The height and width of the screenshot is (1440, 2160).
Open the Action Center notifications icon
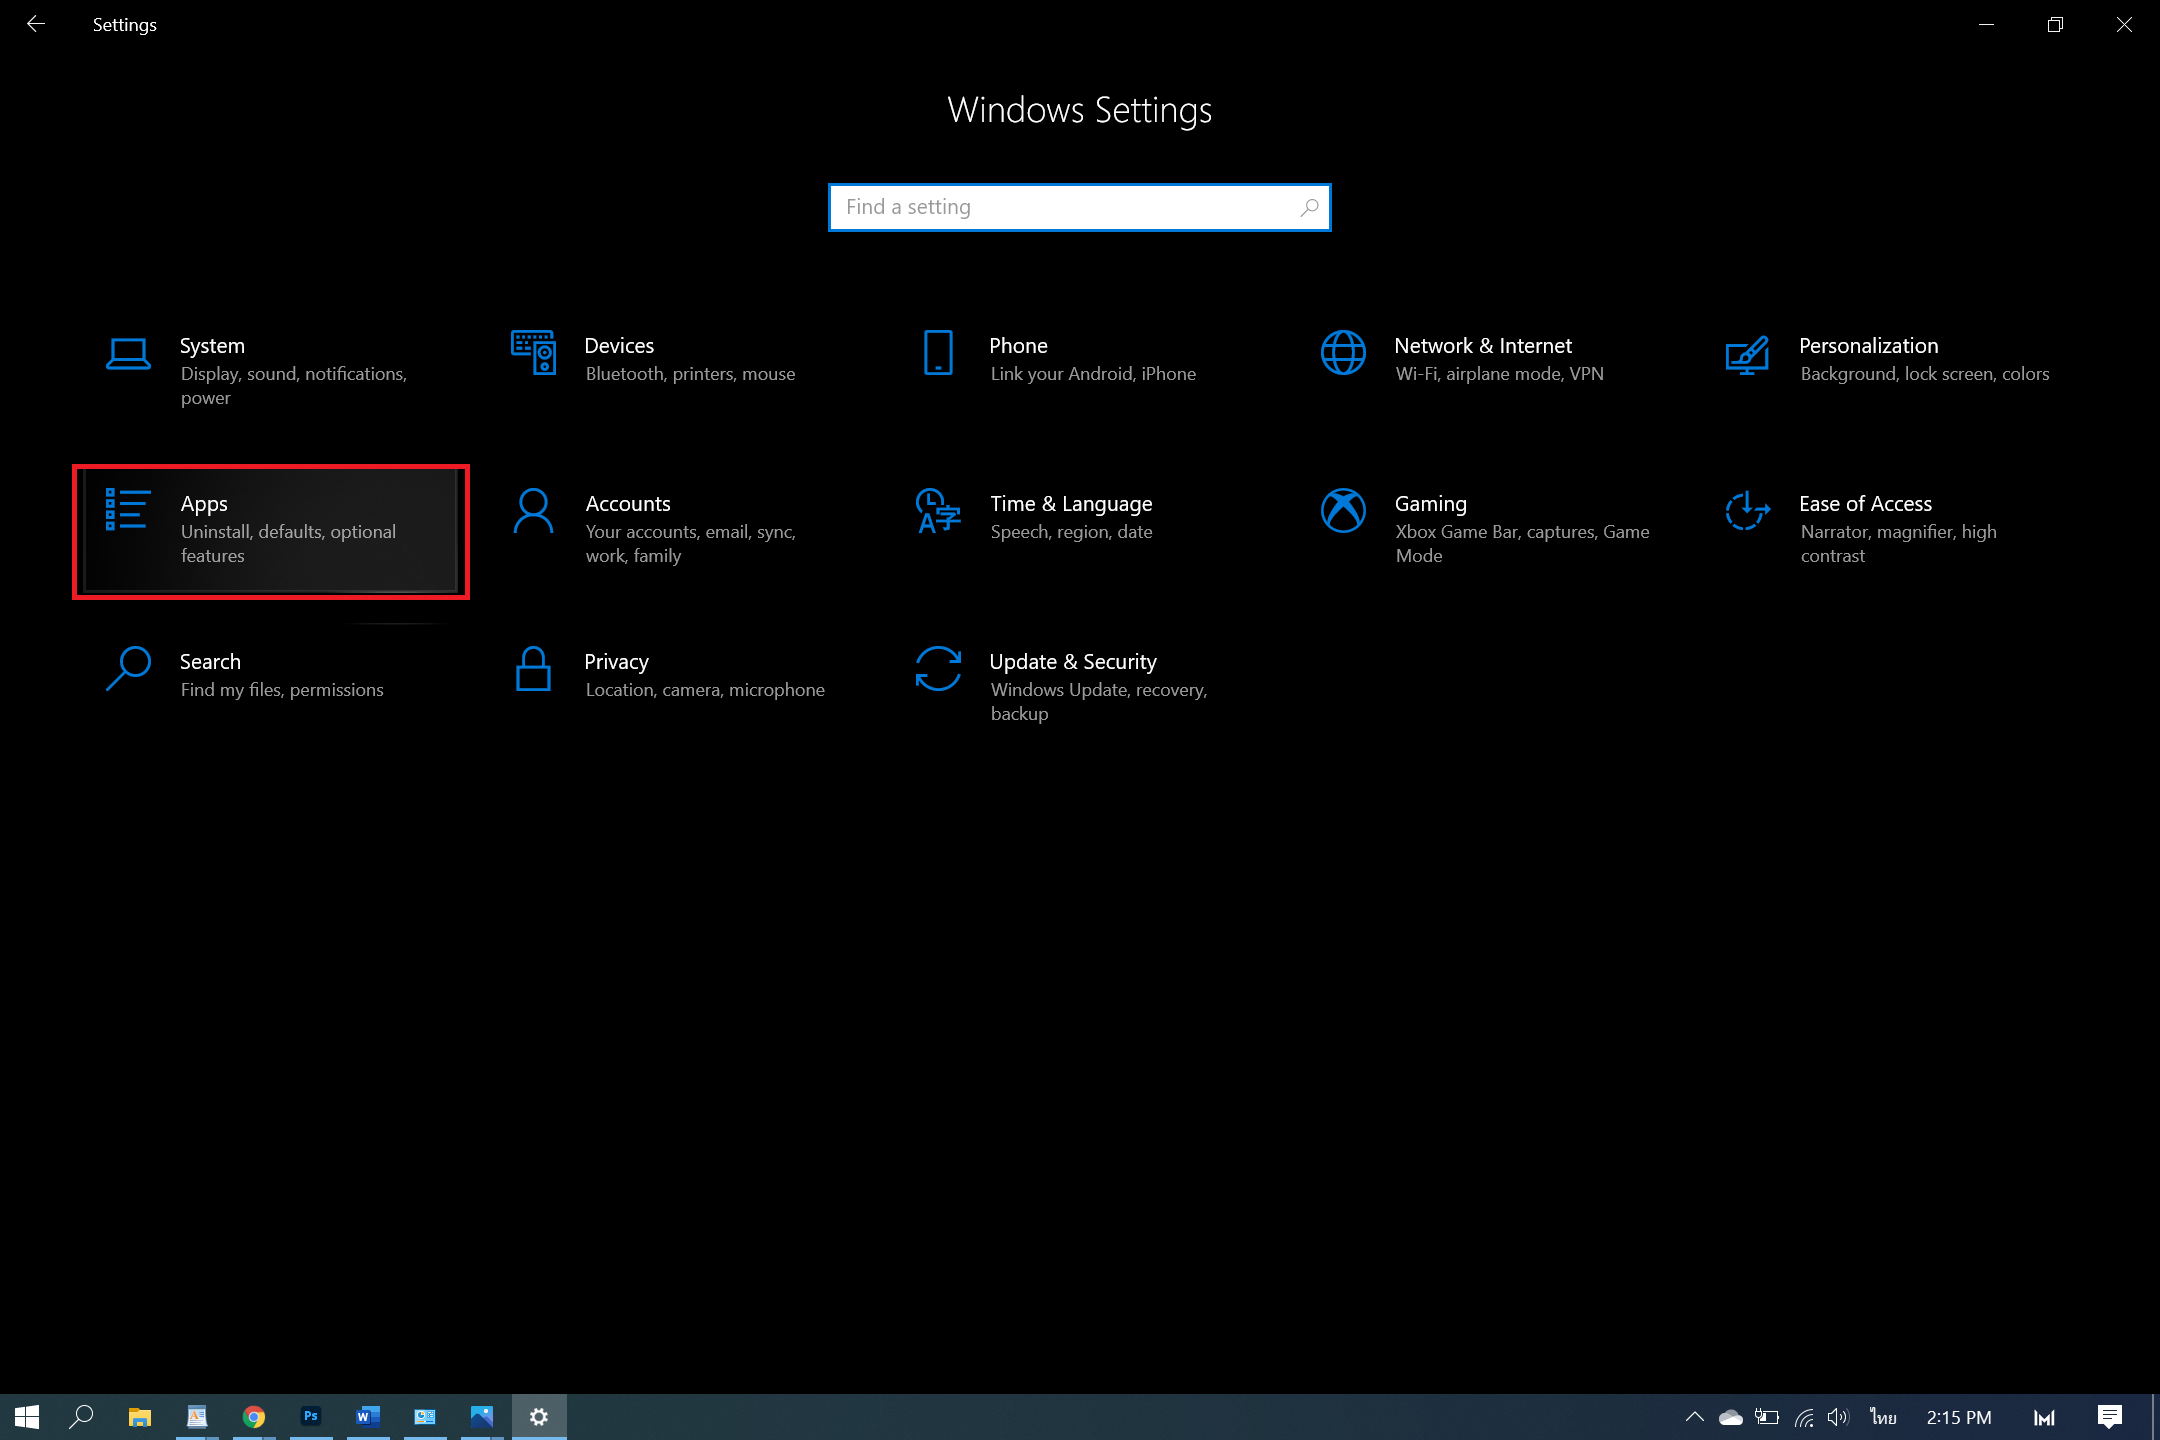click(x=2110, y=1417)
